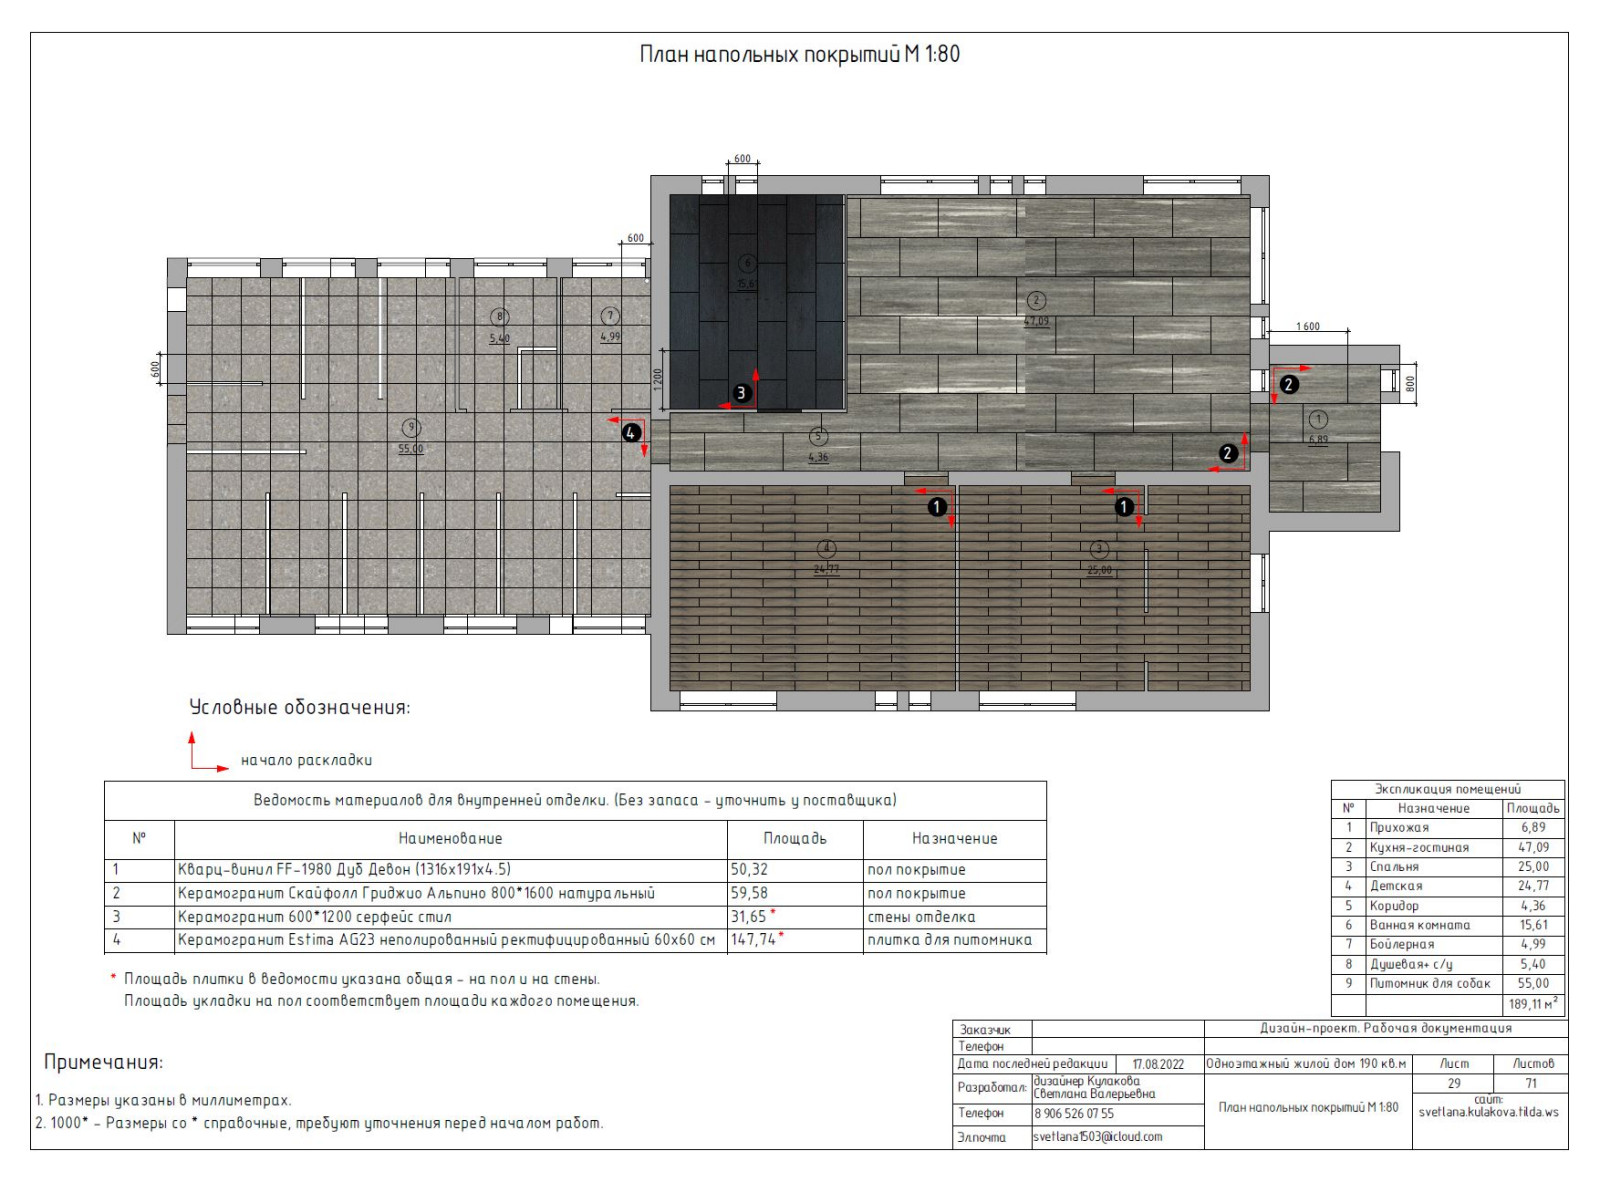Select room number circle 9 in the kennel
The width and height of the screenshot is (1600, 1182).
coord(410,428)
